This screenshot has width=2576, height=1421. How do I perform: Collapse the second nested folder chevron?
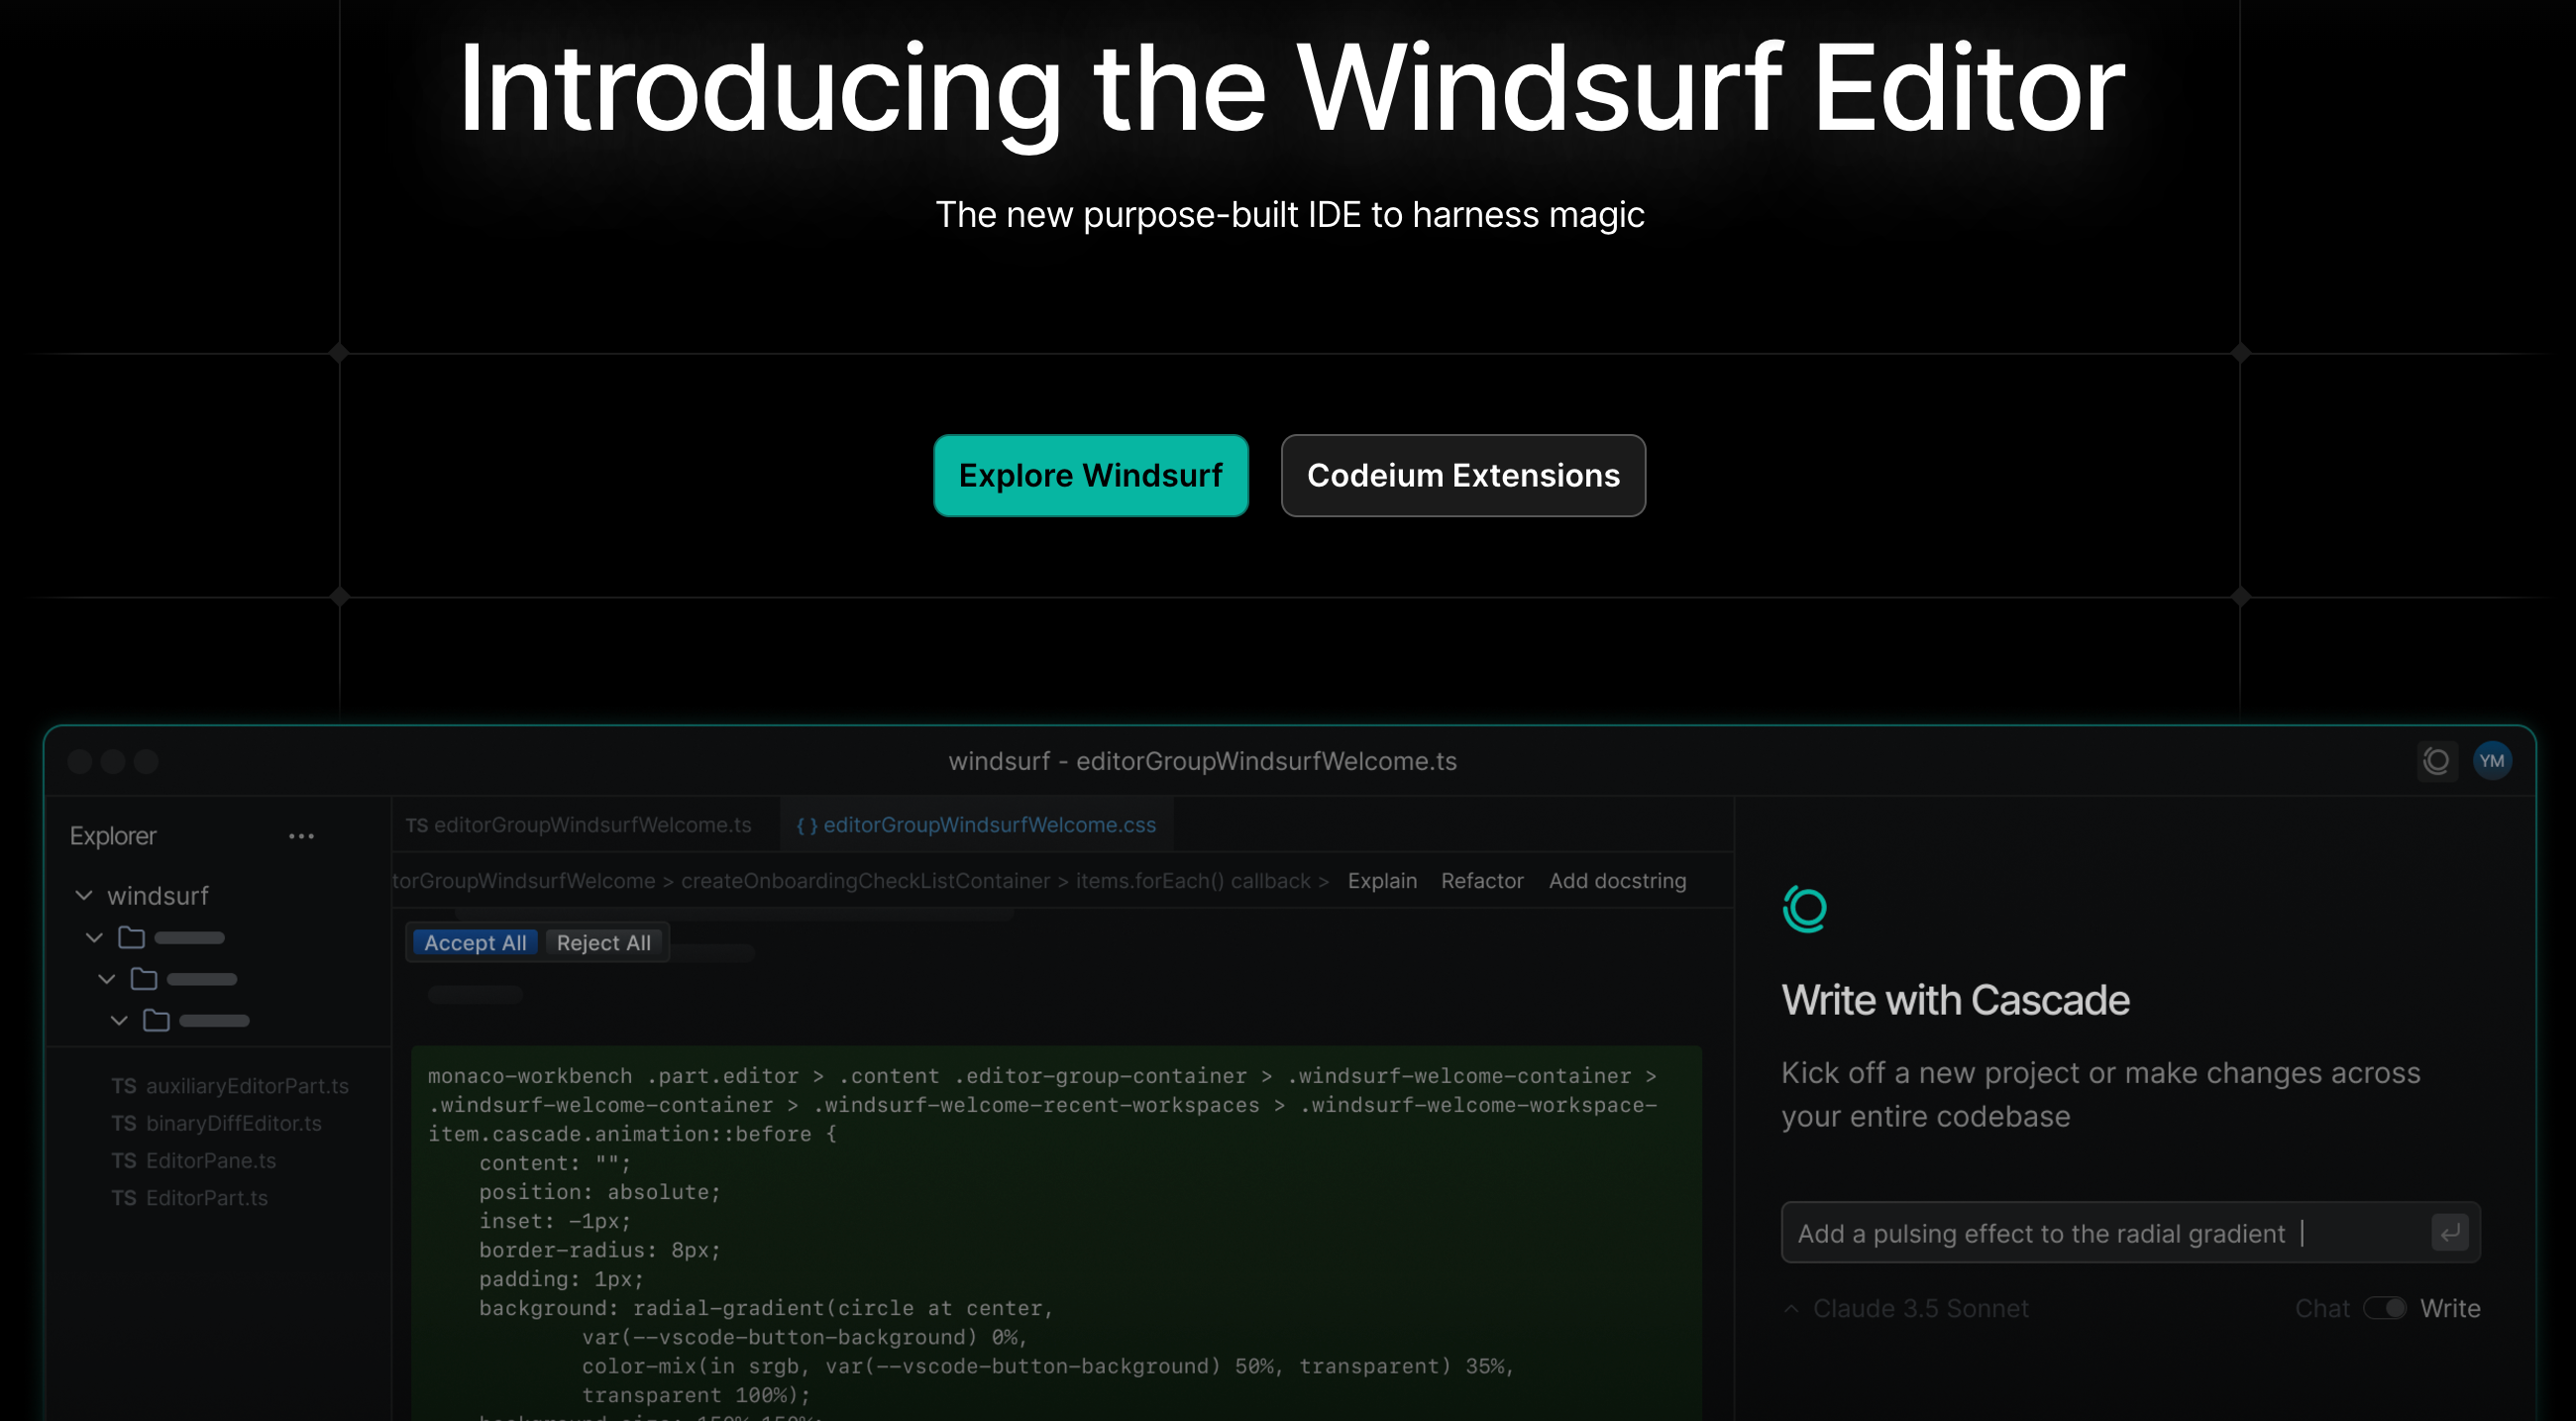tap(107, 979)
